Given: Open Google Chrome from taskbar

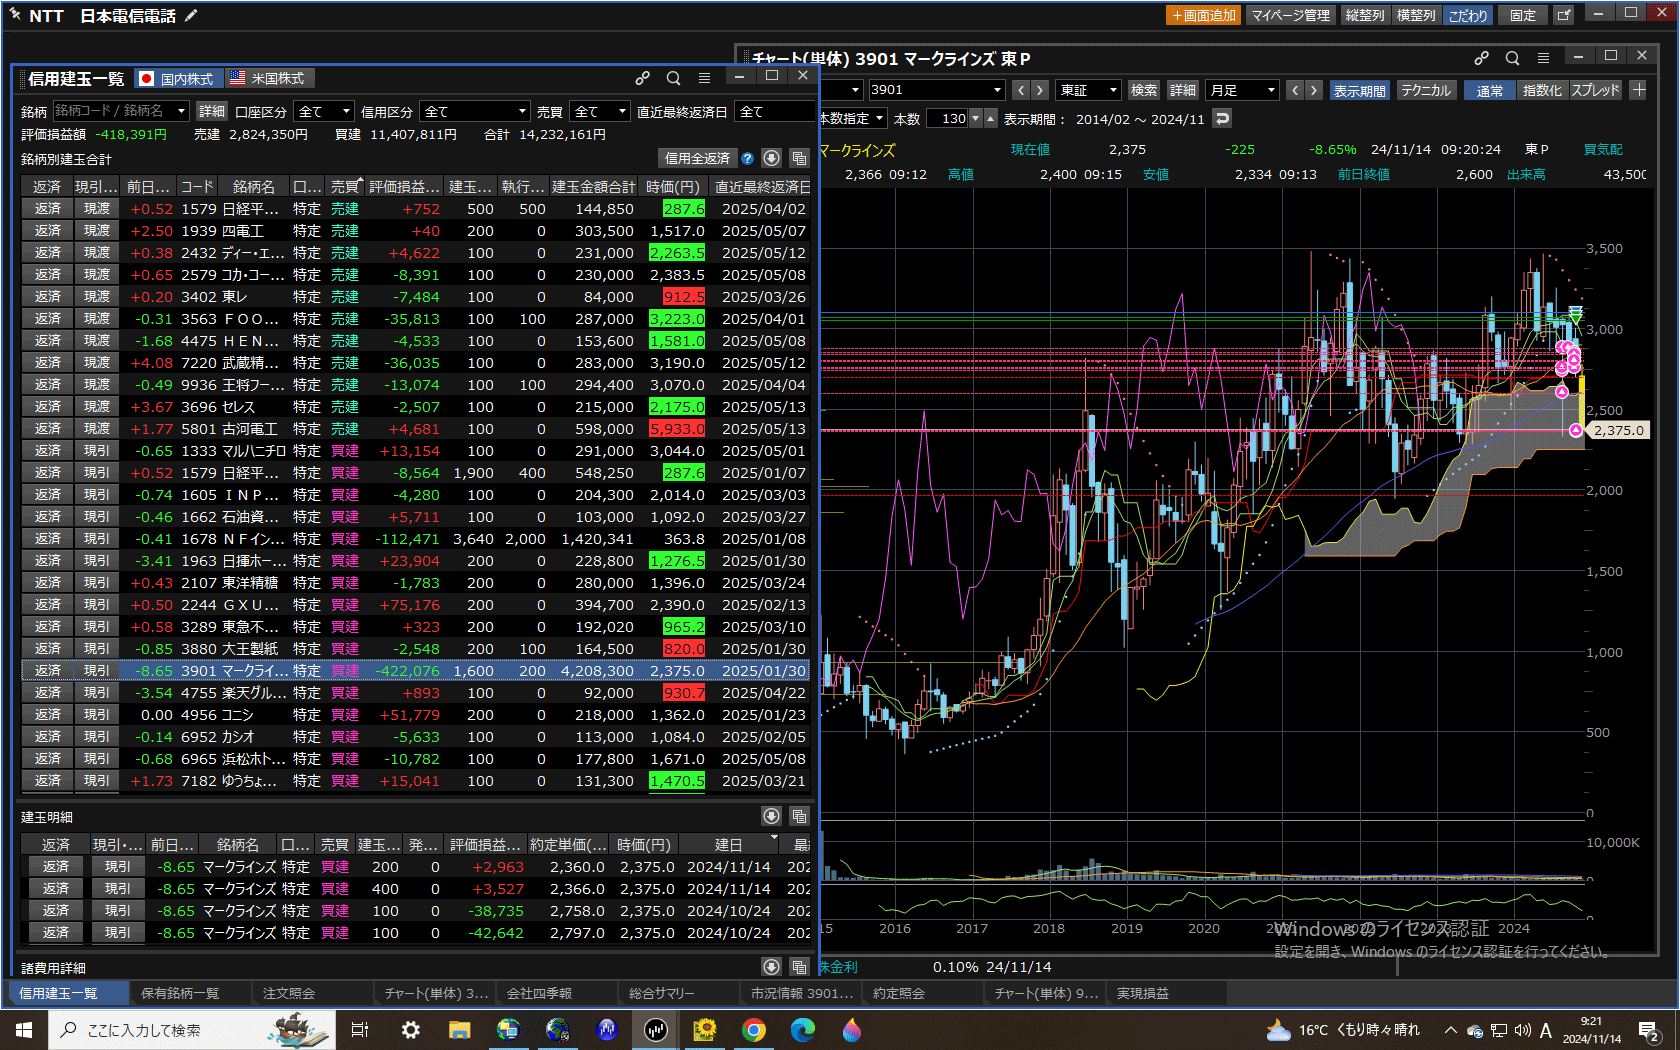Looking at the screenshot, I should [x=754, y=1029].
